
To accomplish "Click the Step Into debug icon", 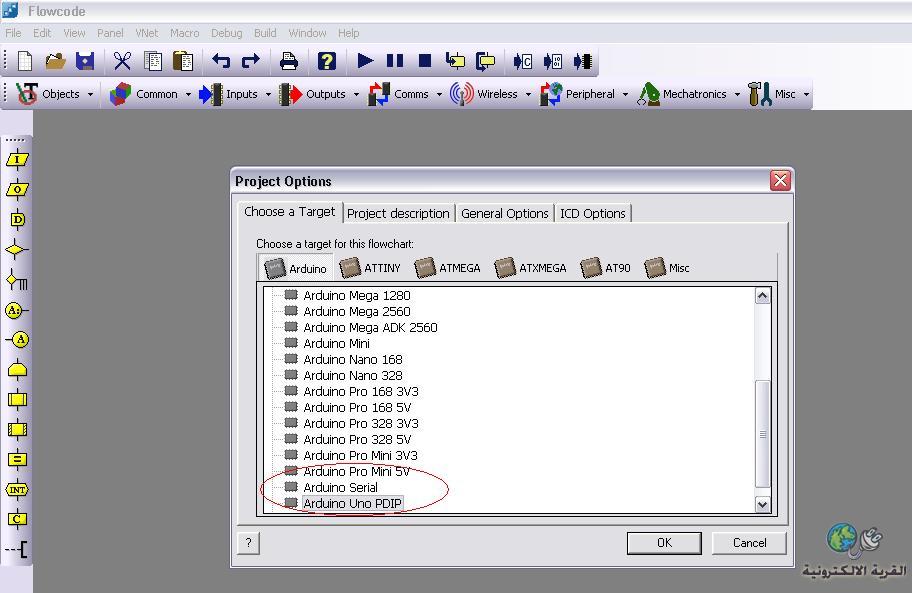I will (x=455, y=60).
